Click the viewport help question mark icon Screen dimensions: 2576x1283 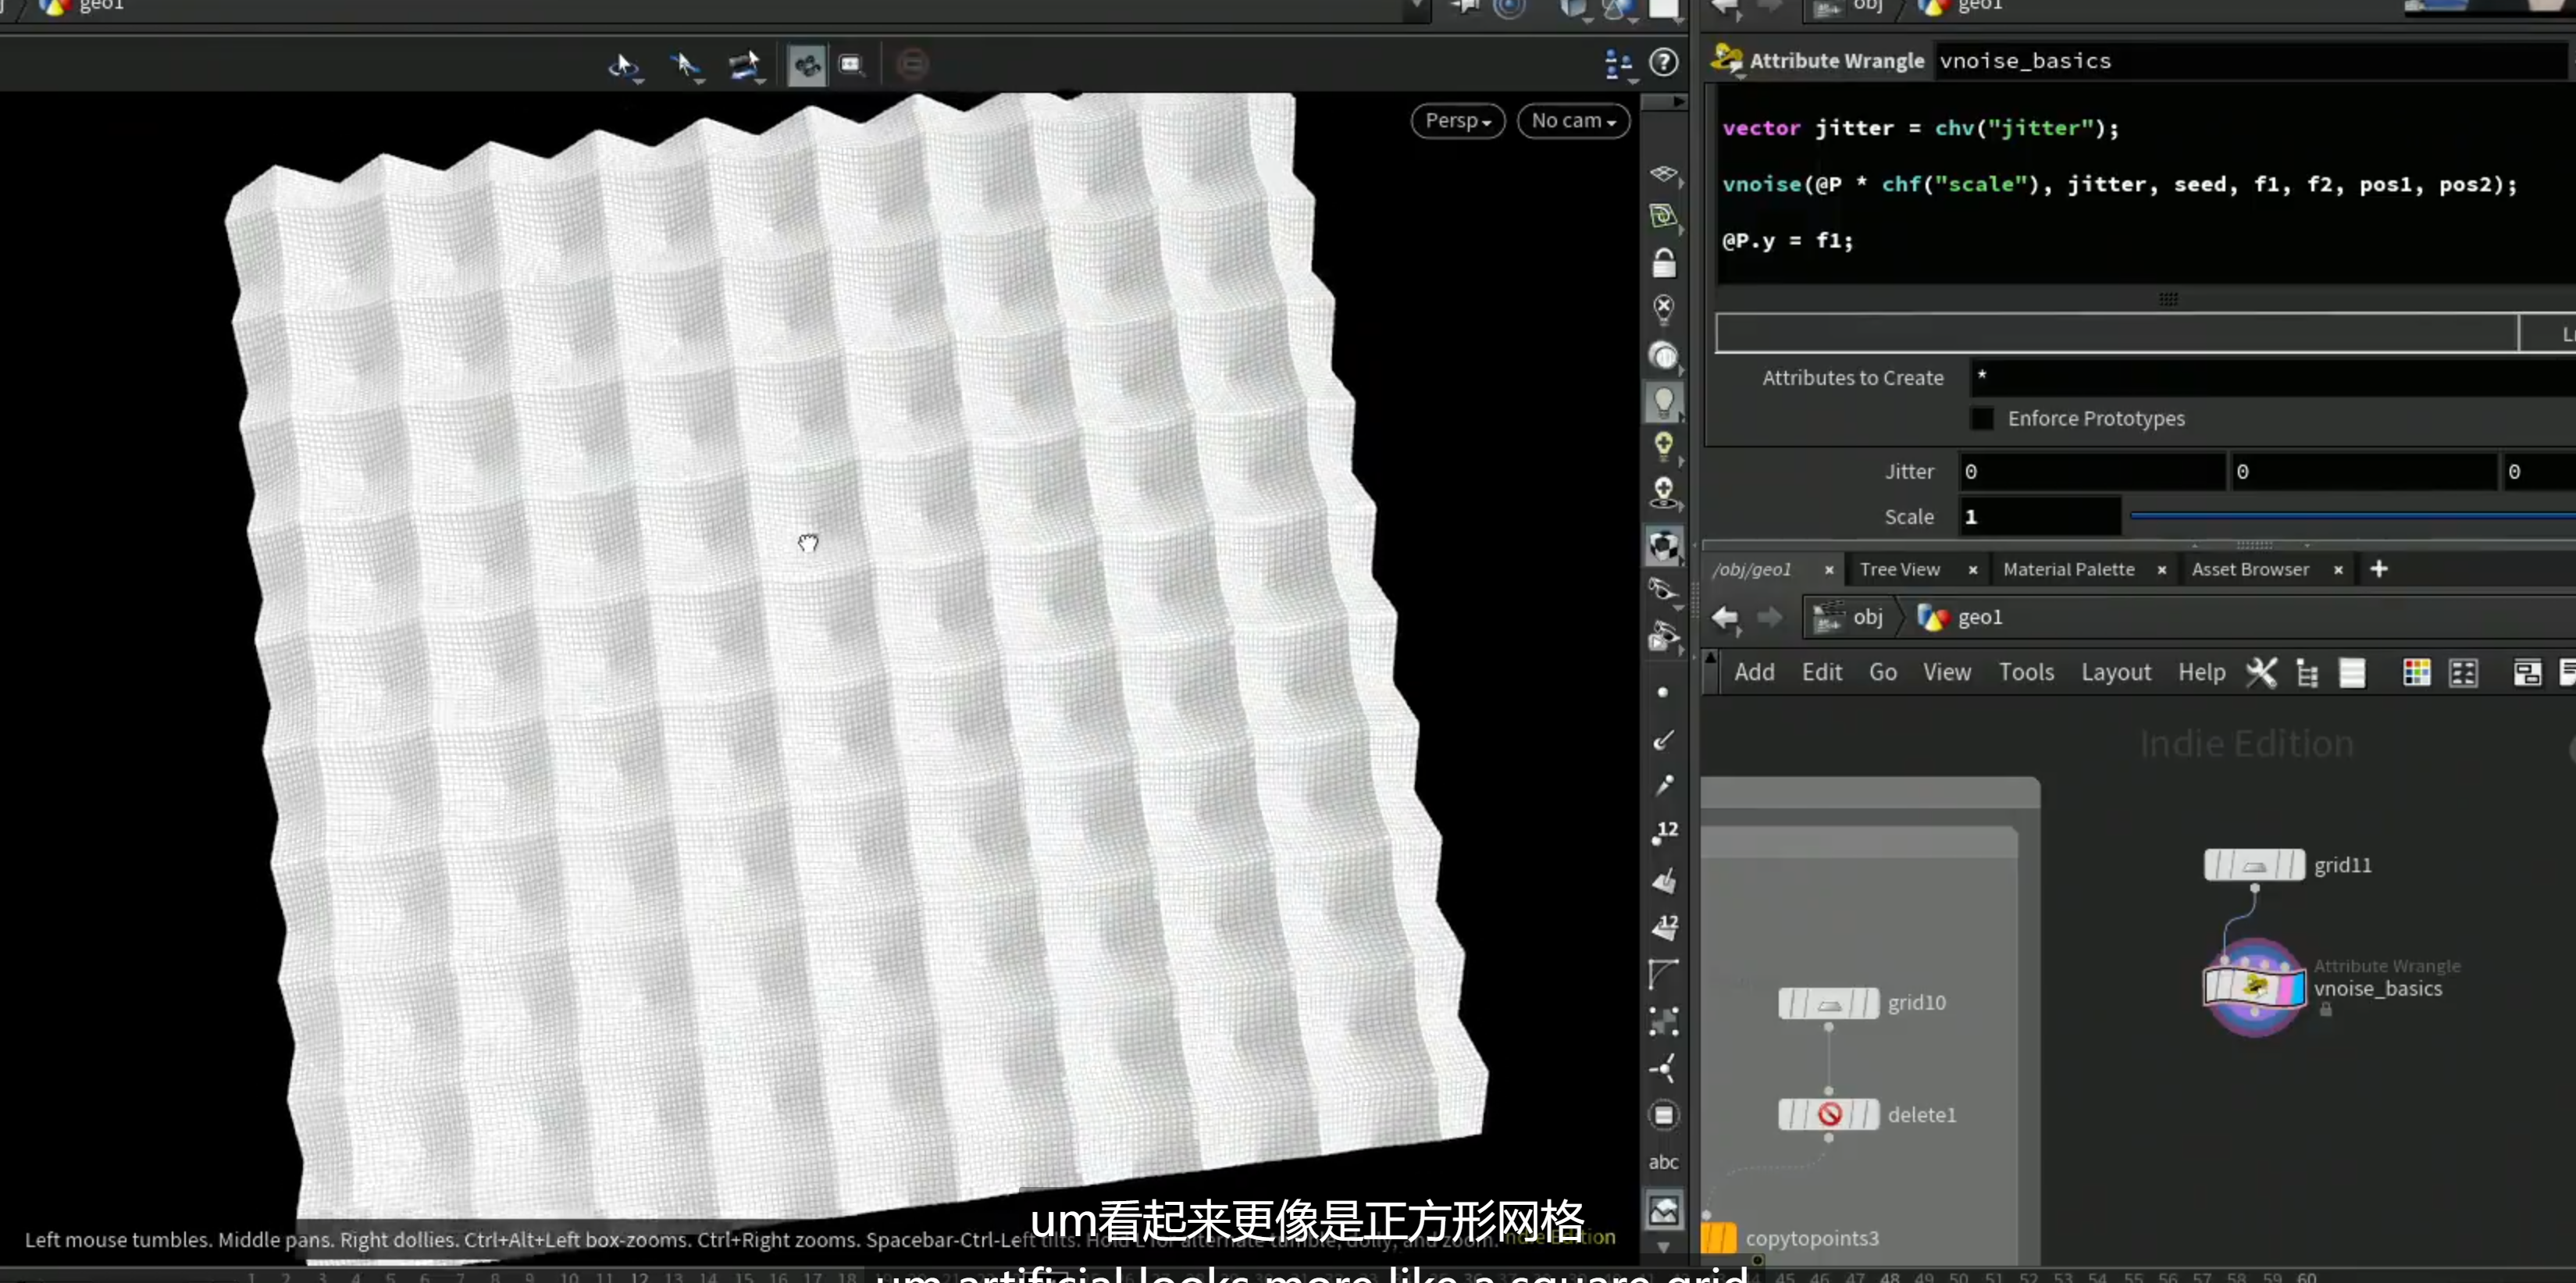[1663, 63]
